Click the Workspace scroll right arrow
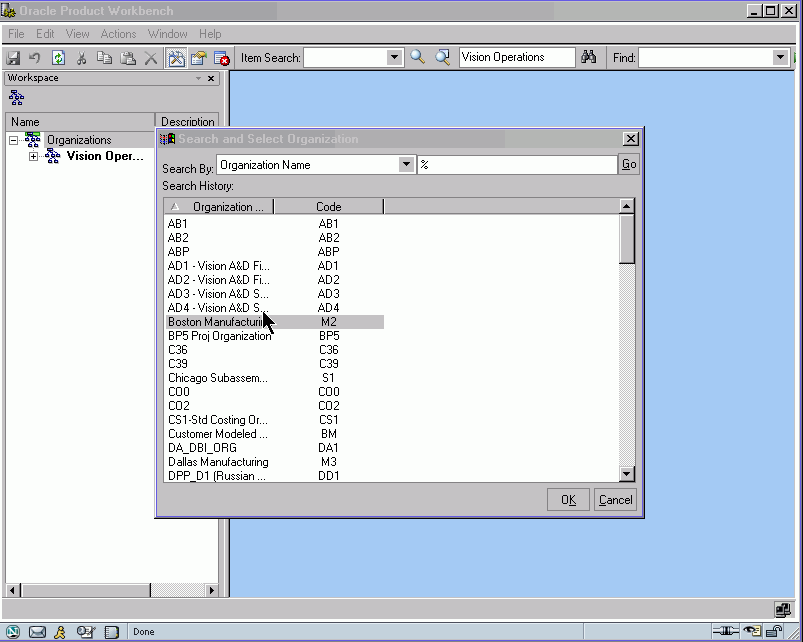 click(x=212, y=590)
